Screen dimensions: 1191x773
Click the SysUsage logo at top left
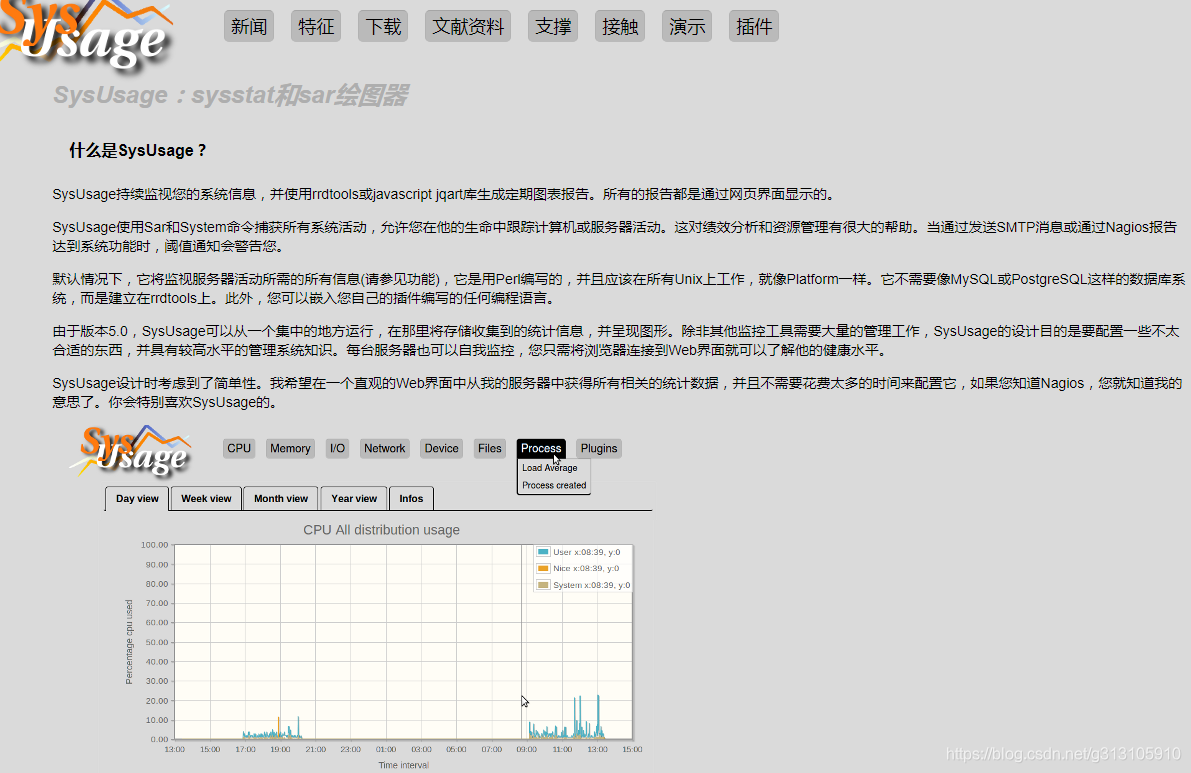85,36
